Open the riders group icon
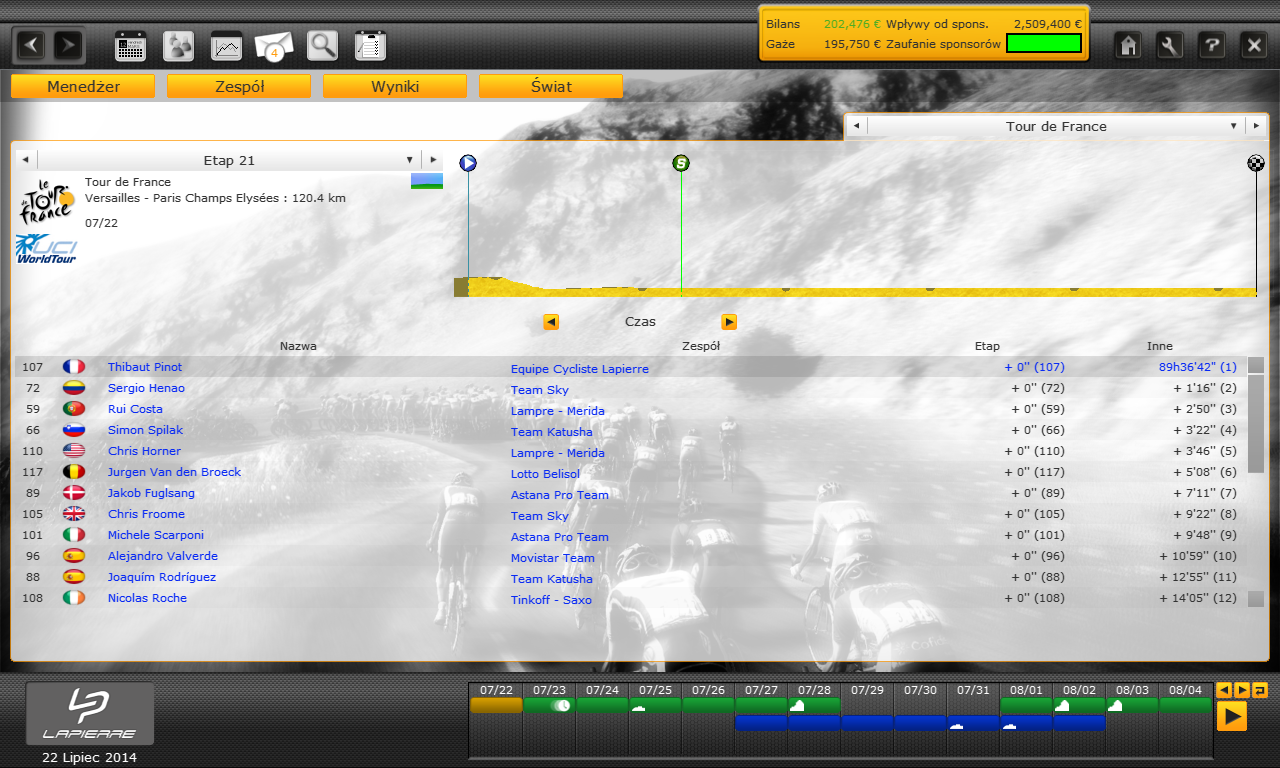Viewport: 1280px width, 768px height. 179,46
